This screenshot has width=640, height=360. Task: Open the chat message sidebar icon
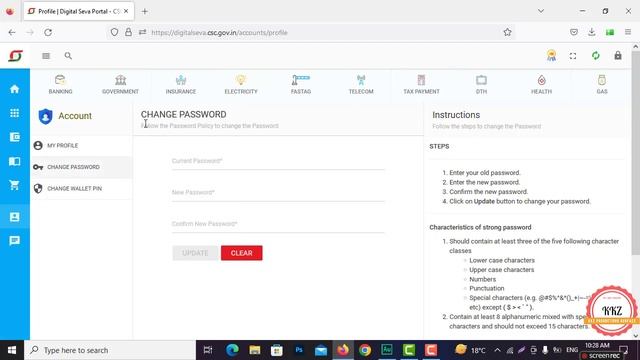pyautogui.click(x=15, y=241)
